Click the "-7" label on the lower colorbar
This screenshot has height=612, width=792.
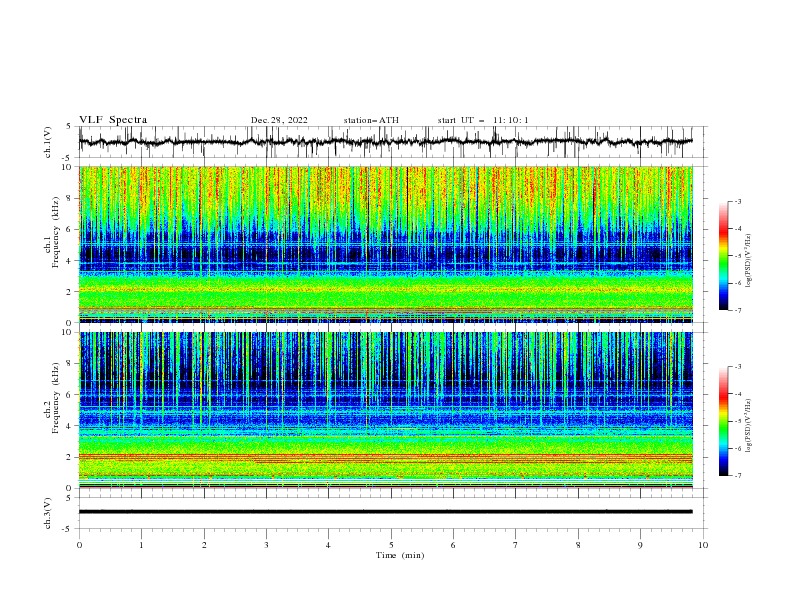coord(737,476)
